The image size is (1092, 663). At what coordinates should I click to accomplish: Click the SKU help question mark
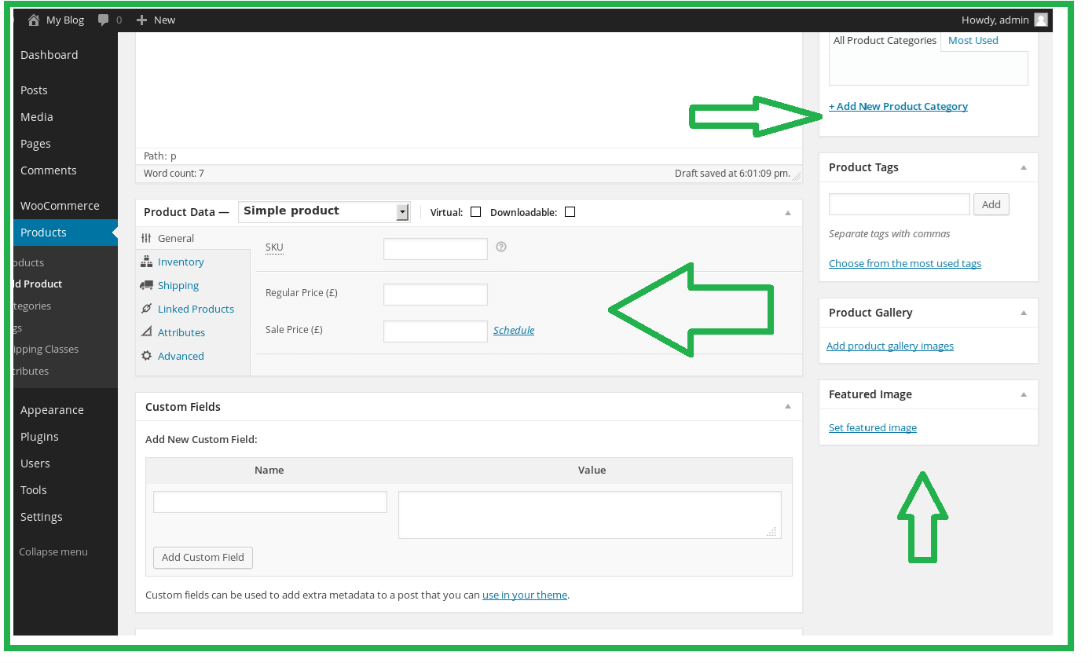pos(501,247)
